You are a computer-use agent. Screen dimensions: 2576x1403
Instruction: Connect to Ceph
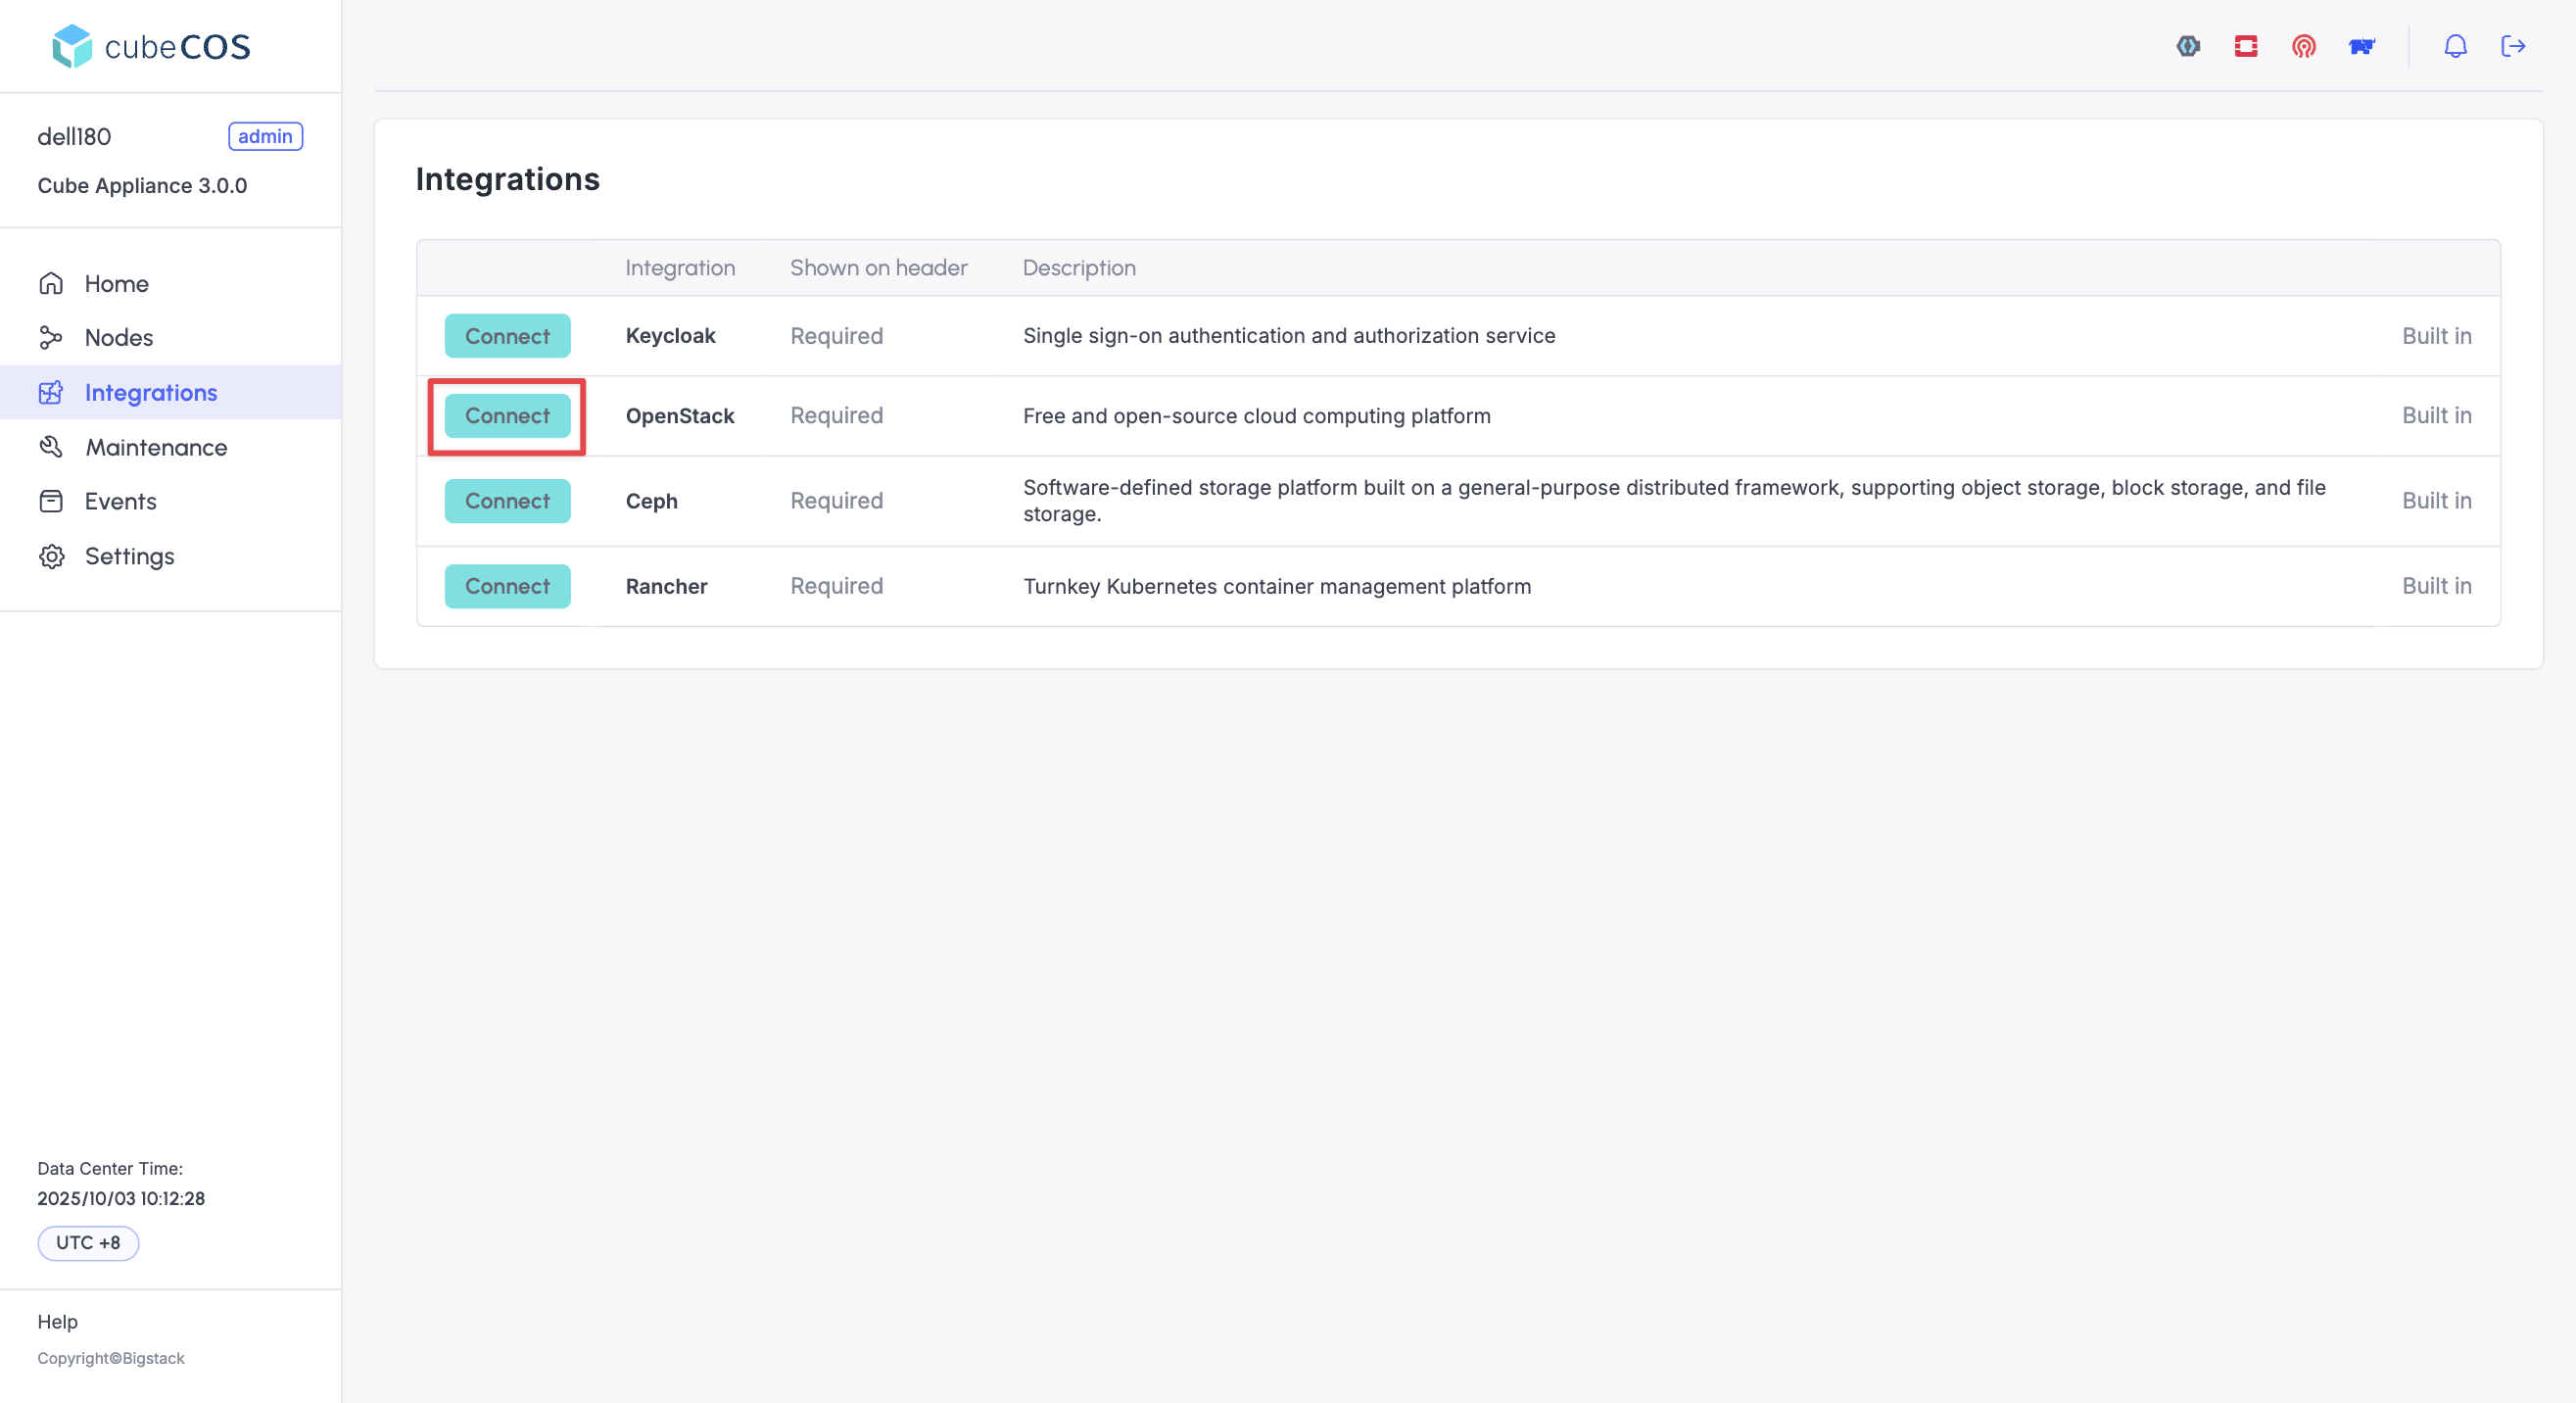point(508,501)
